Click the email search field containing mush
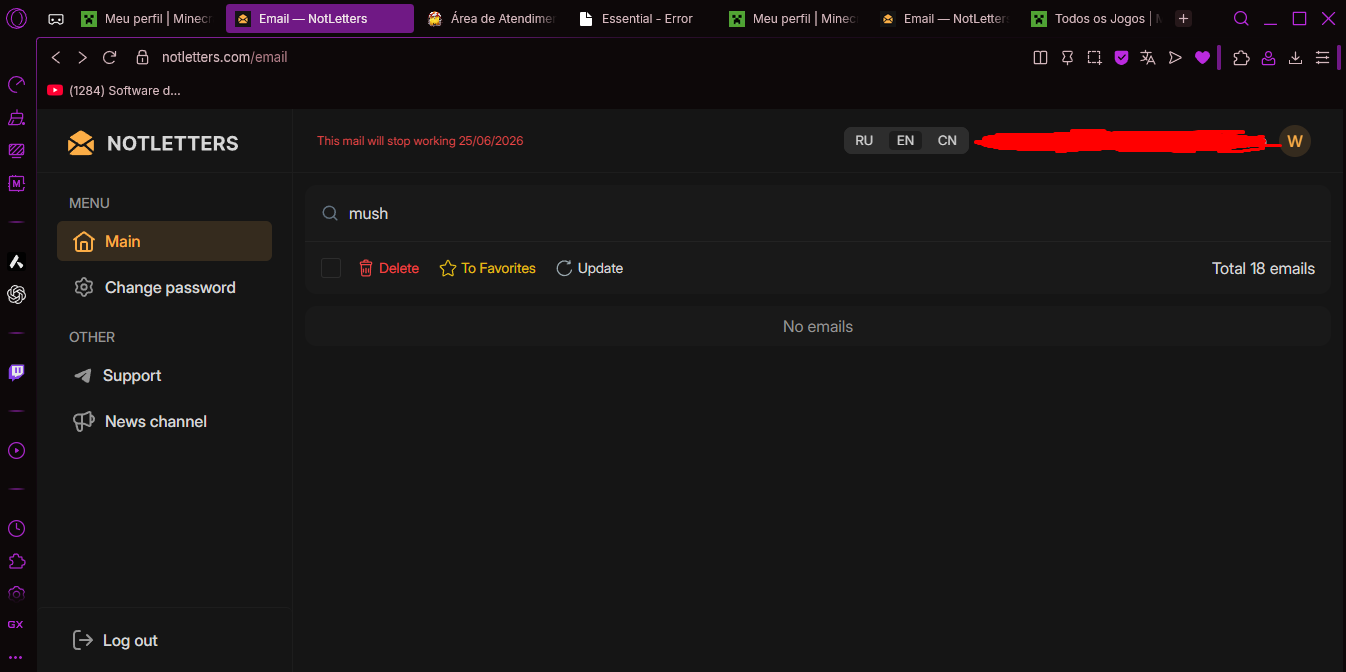 [818, 213]
